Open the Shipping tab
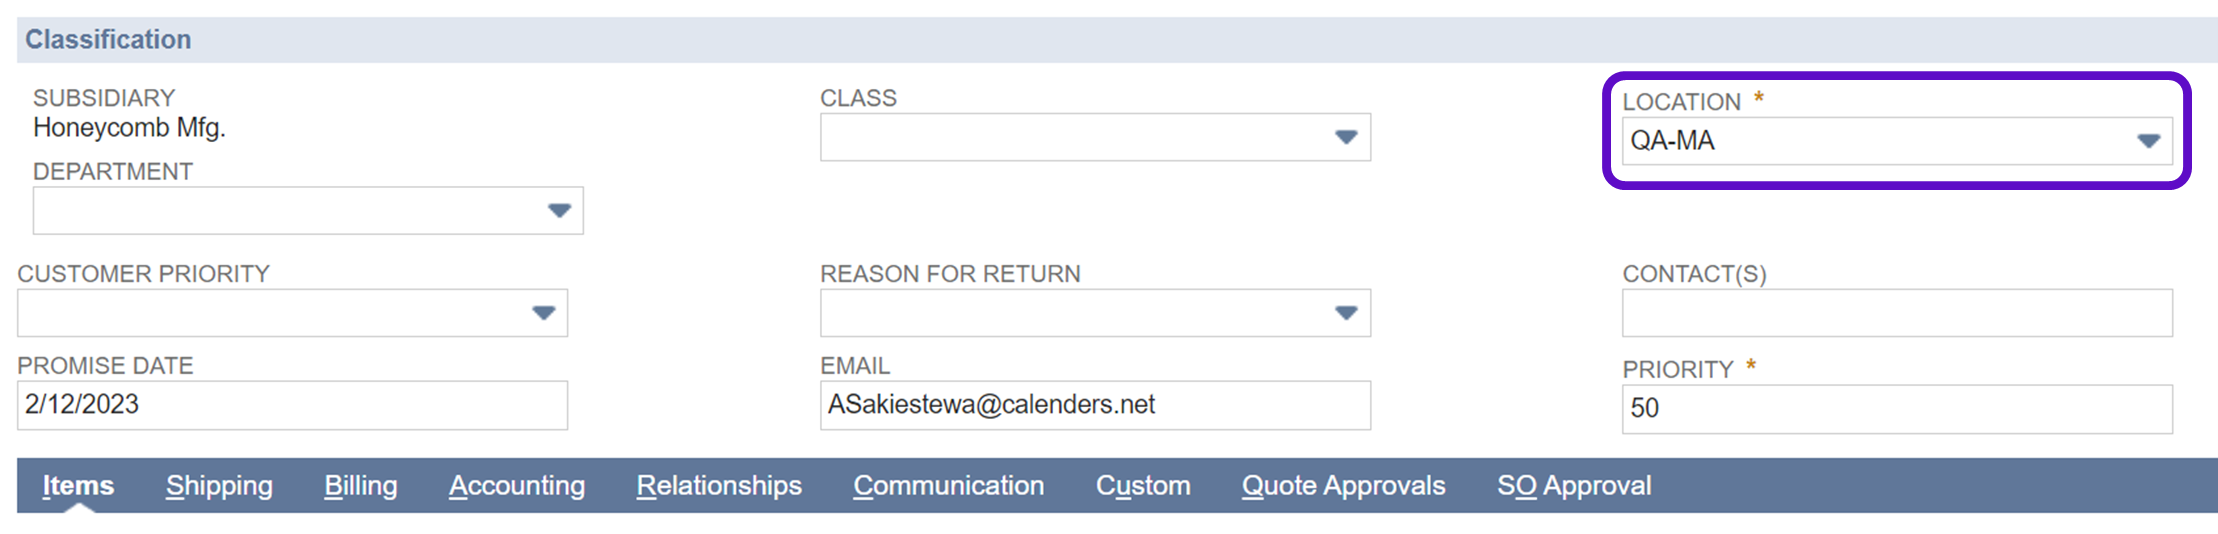2218x534 pixels. (x=219, y=486)
